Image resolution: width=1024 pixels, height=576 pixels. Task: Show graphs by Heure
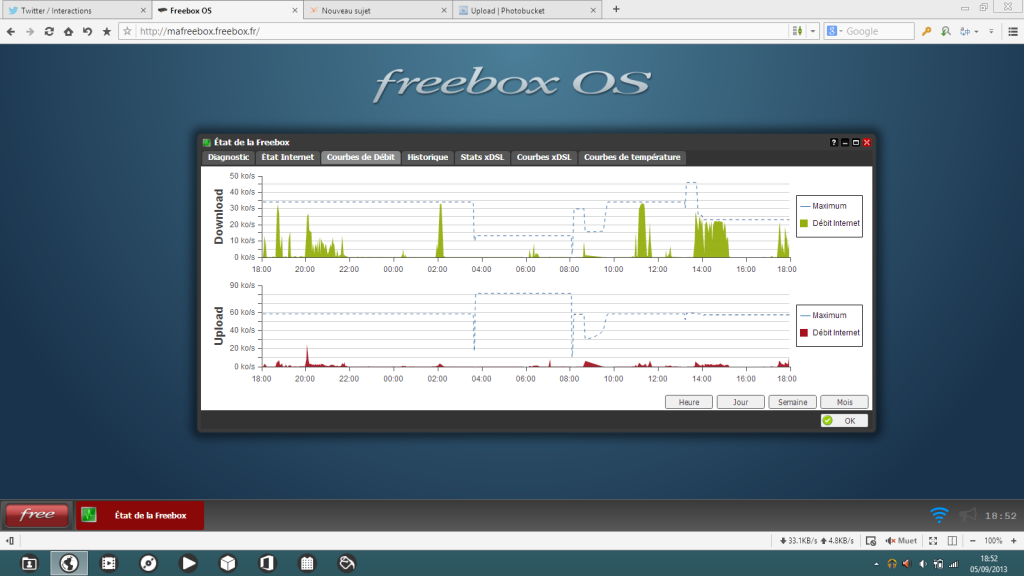pos(688,402)
